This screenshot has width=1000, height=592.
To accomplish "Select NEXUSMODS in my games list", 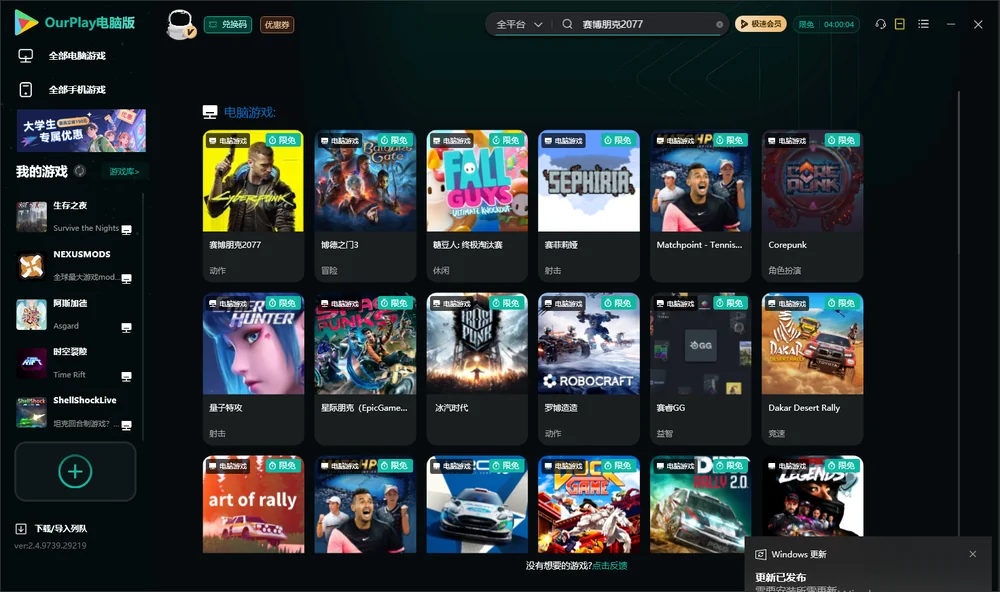I will [75, 265].
